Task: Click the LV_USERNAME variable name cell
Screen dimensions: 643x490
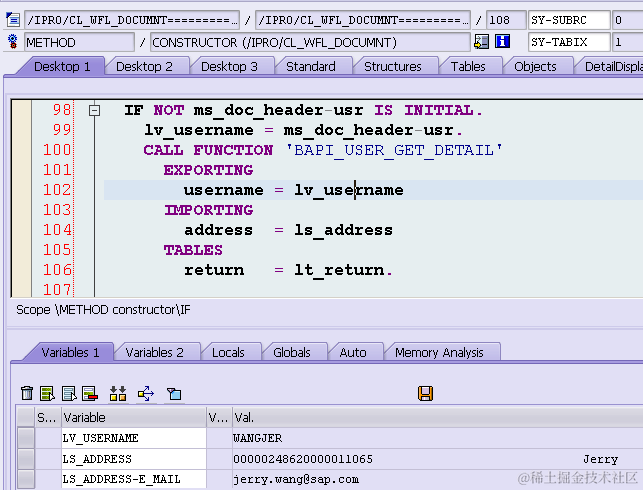Action: tap(134, 438)
